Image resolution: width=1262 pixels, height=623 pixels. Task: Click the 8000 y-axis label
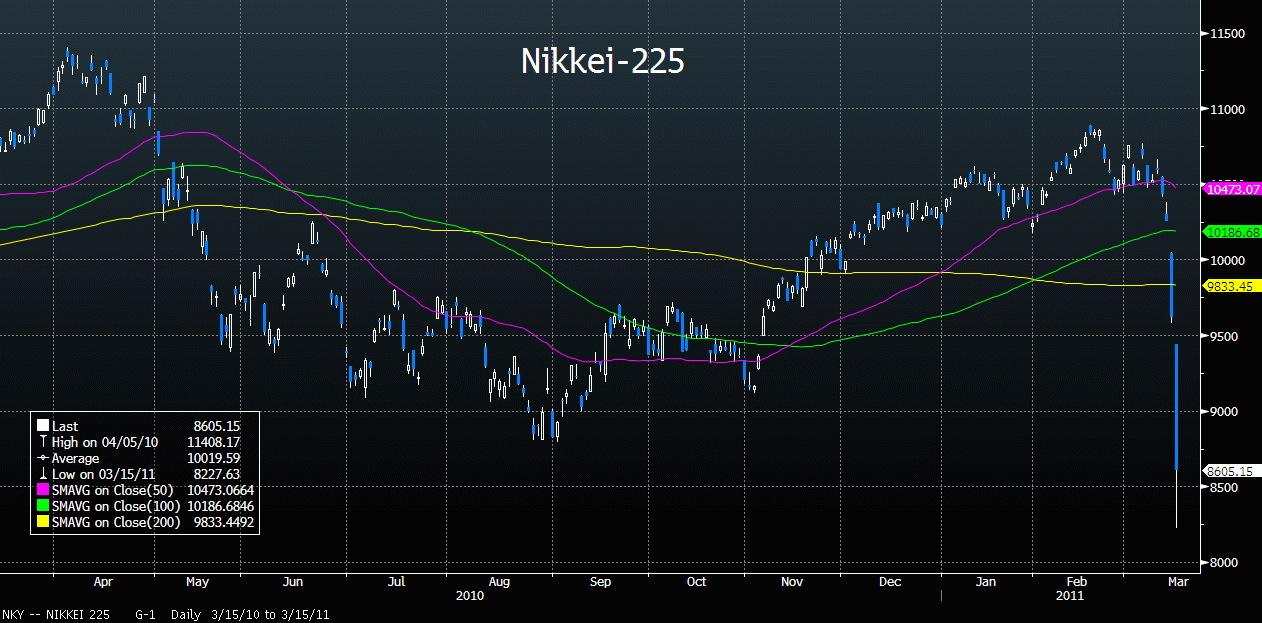click(x=1223, y=563)
